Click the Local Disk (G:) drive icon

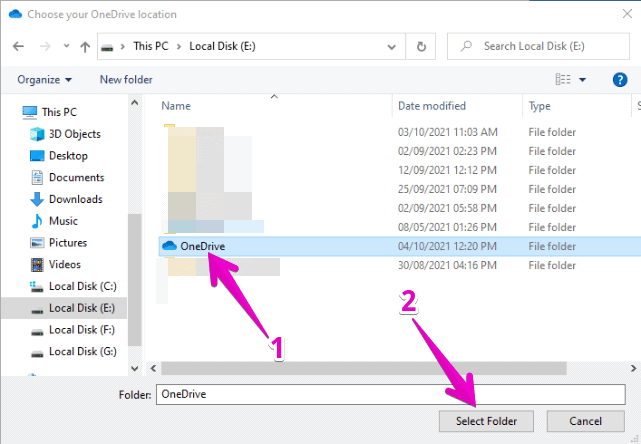(x=37, y=354)
